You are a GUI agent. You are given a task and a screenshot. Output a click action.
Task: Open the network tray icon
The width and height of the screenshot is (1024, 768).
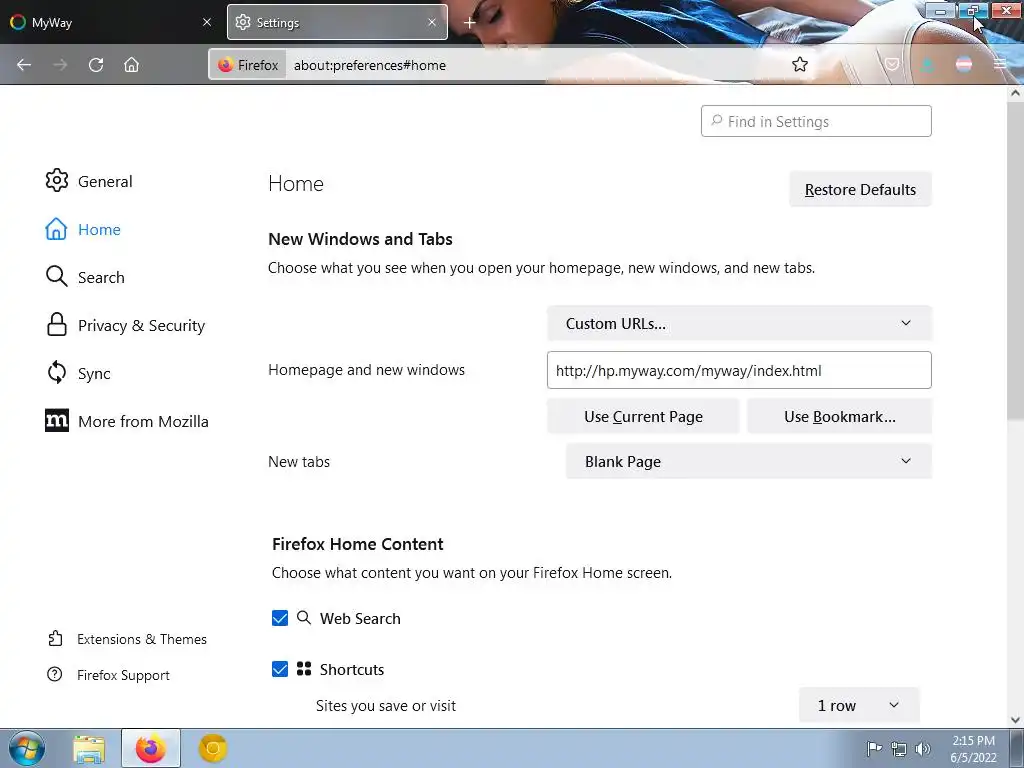[899, 749]
